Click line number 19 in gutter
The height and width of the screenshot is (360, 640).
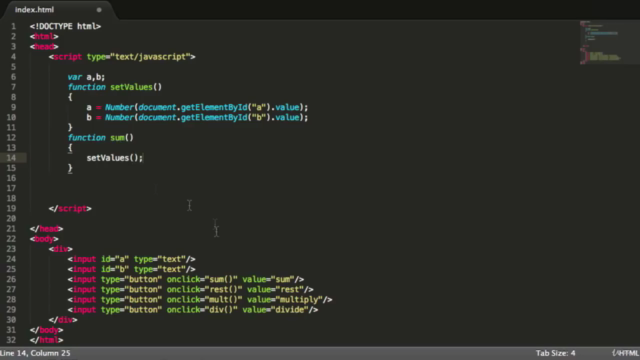point(11,209)
